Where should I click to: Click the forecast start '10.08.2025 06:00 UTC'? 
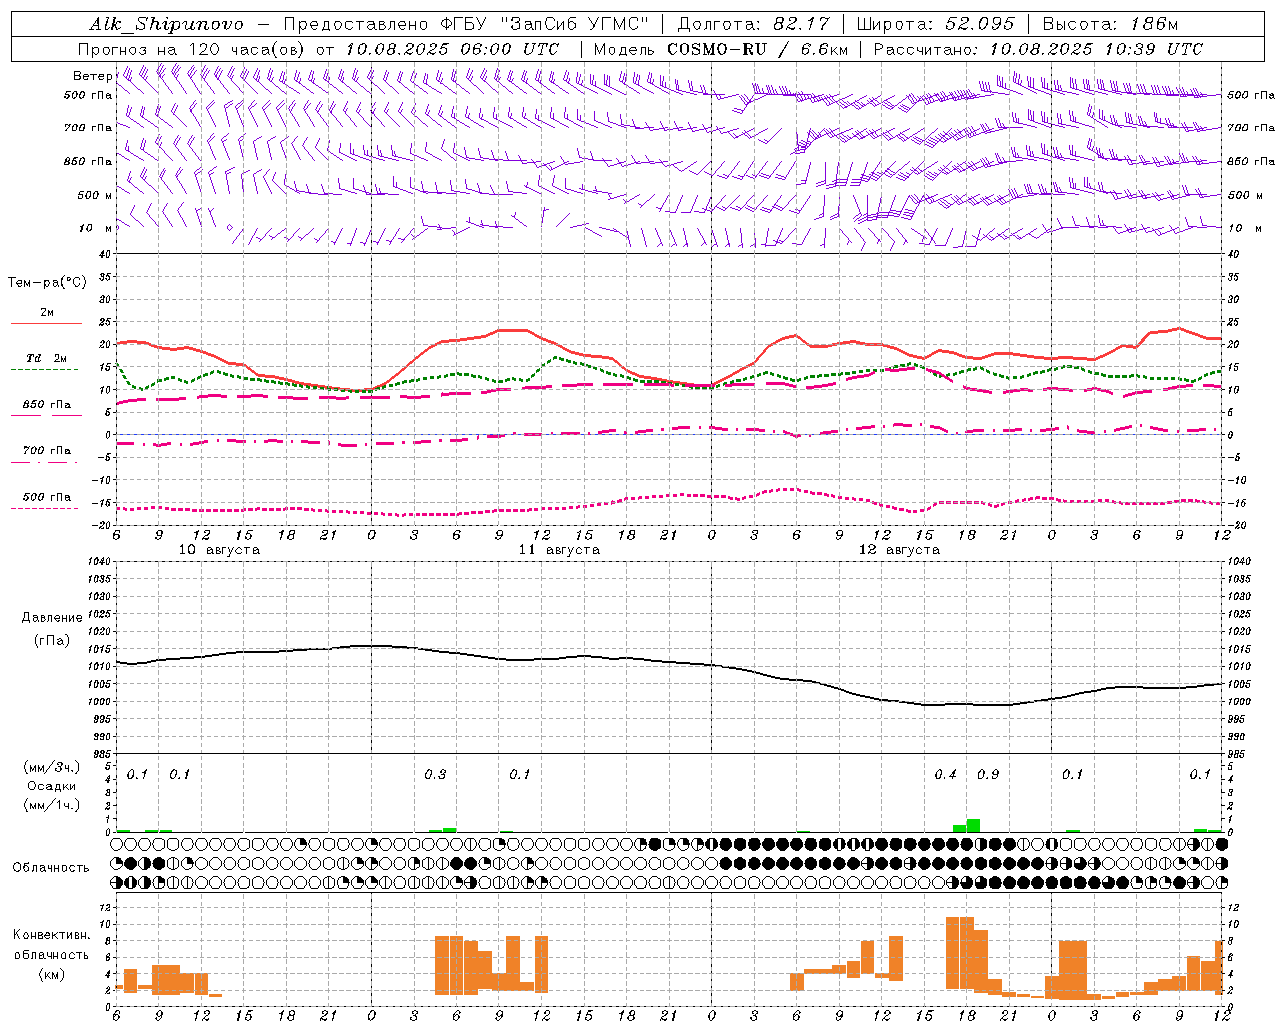click(x=452, y=49)
